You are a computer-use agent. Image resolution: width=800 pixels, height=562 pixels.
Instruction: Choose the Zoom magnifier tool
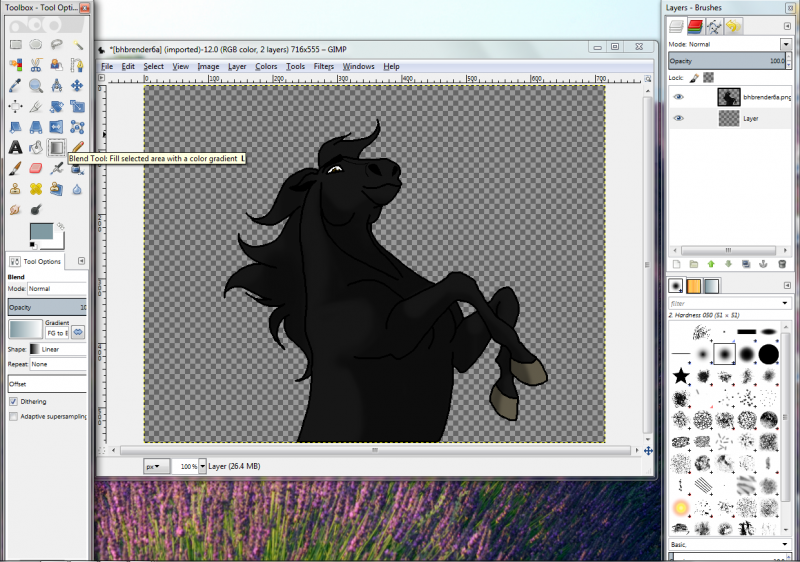coord(36,85)
